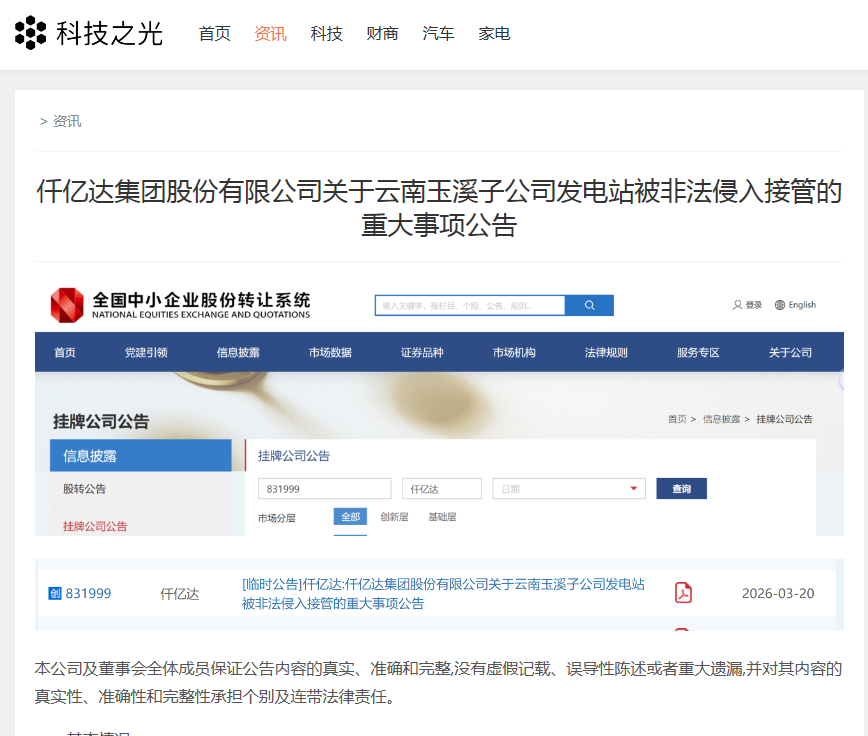The width and height of the screenshot is (868, 736).
Task: Open 股转公告 in the sidebar
Action: coord(84,489)
